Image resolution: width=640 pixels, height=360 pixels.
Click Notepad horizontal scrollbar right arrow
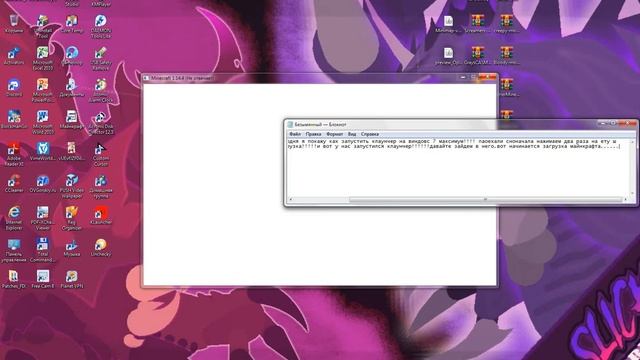[625, 199]
